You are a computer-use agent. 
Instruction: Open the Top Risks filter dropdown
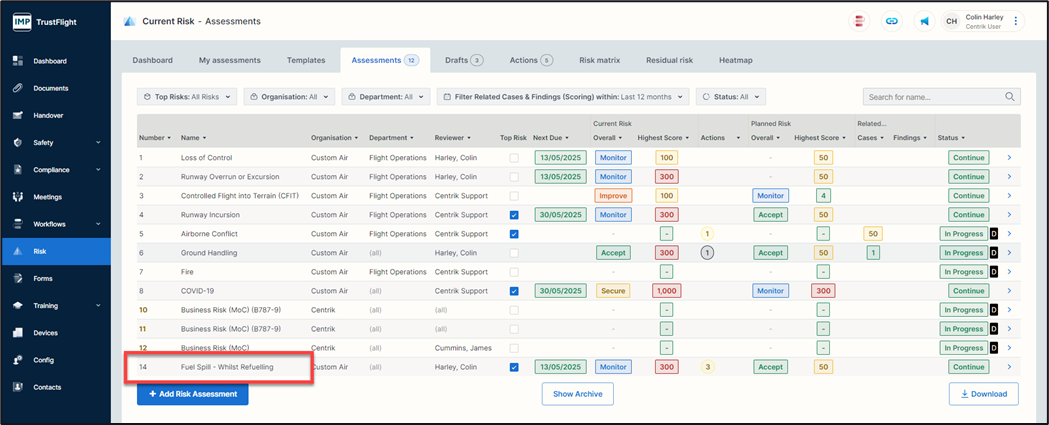click(187, 97)
